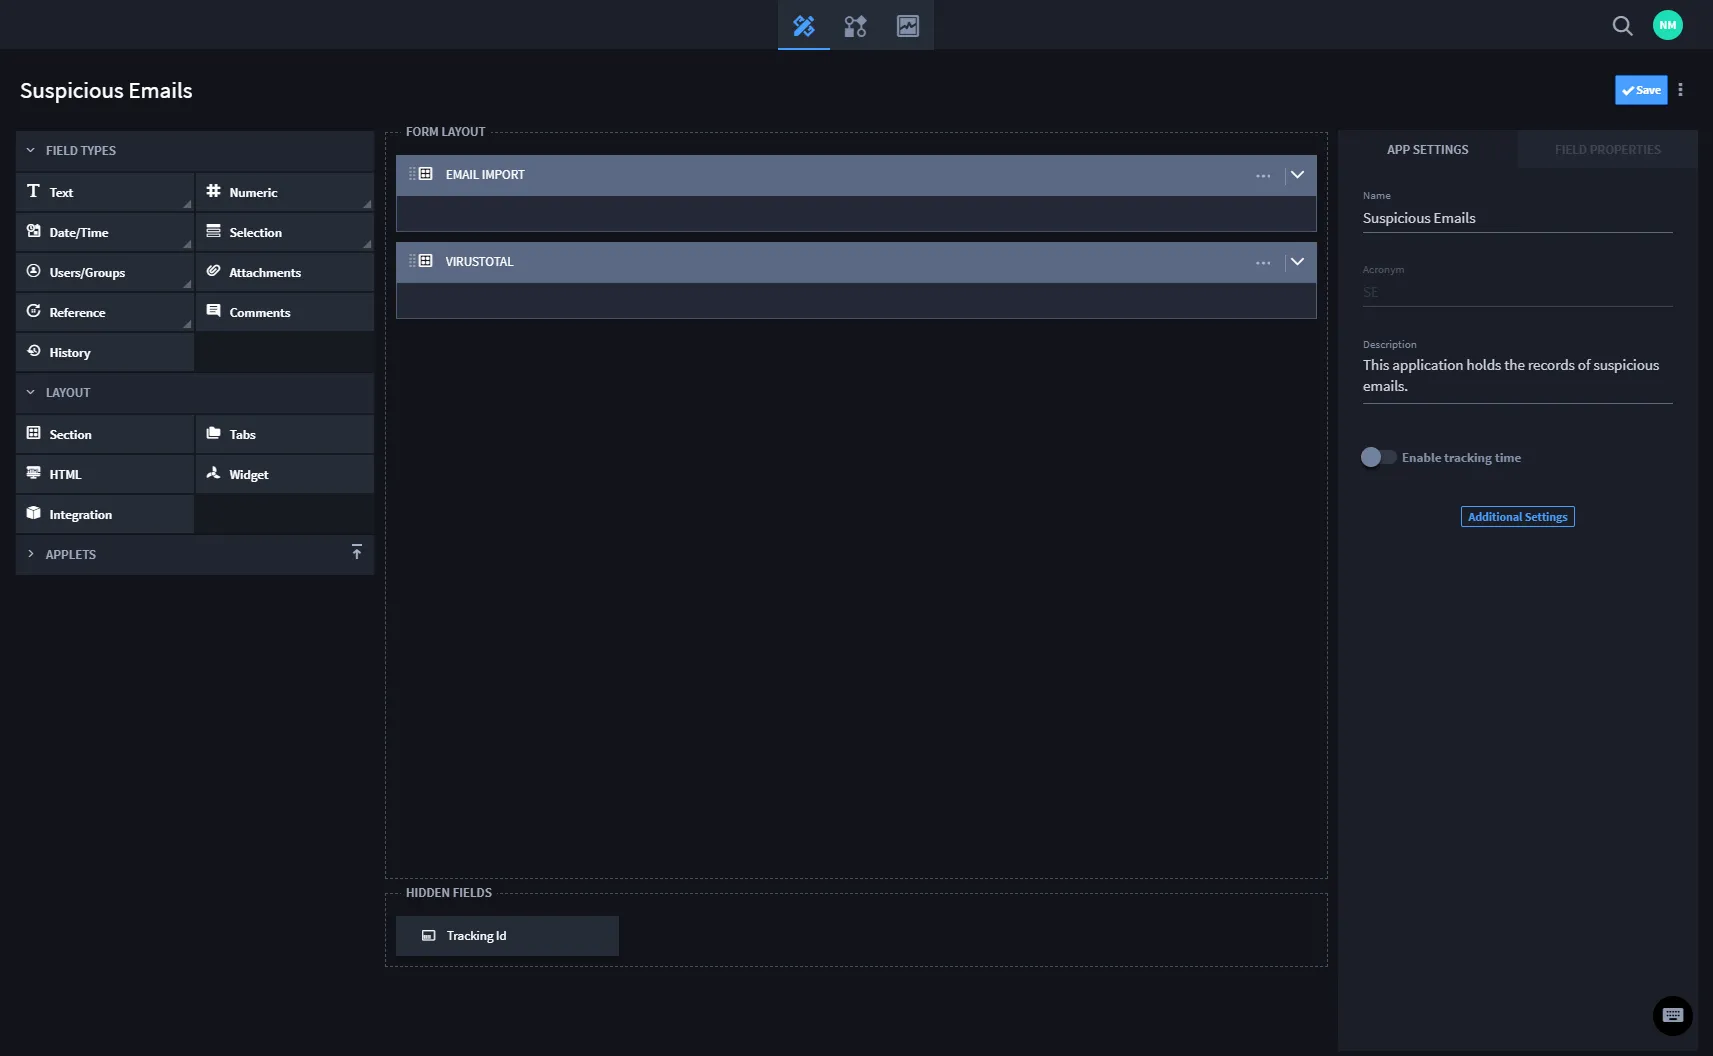This screenshot has height=1056, width=1713.
Task: Select the Reference field type
Action: (105, 312)
